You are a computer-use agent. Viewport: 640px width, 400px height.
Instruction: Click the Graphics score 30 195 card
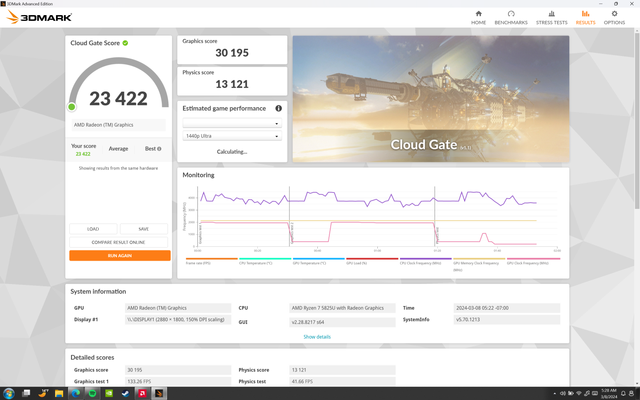[x=232, y=50]
